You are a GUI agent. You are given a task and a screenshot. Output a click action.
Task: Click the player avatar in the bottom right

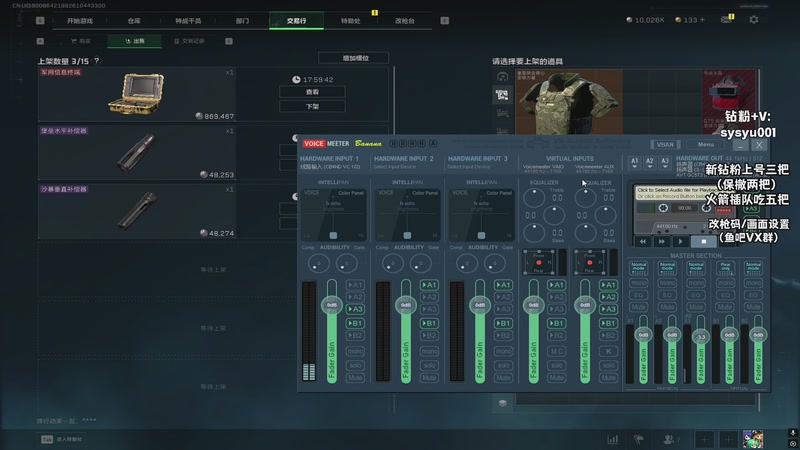click(753, 439)
